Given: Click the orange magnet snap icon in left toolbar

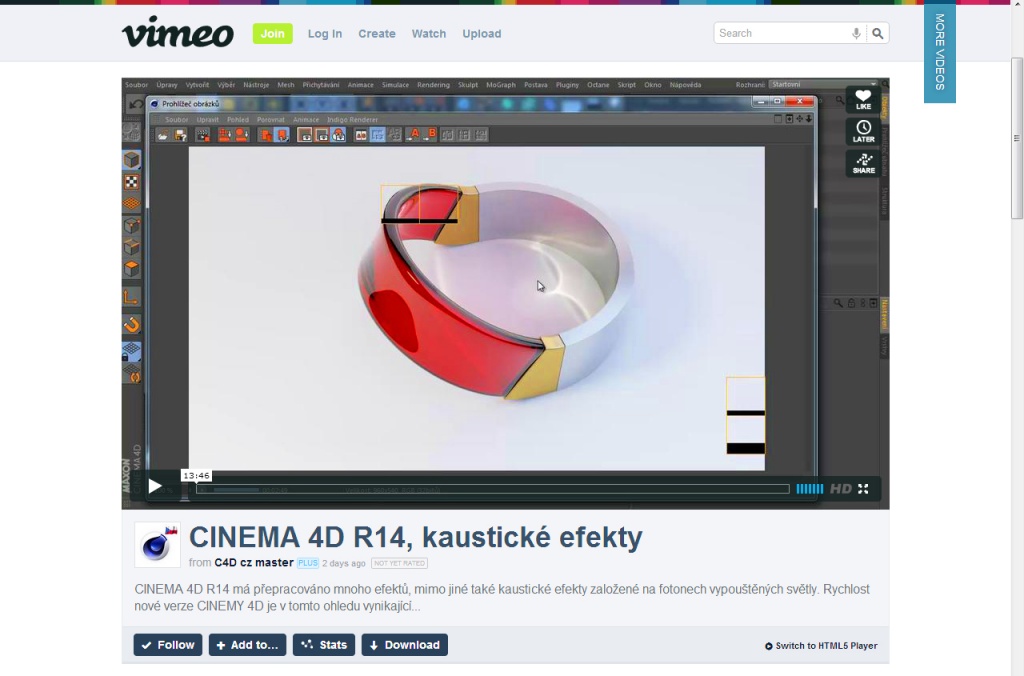Looking at the screenshot, I should [x=132, y=324].
